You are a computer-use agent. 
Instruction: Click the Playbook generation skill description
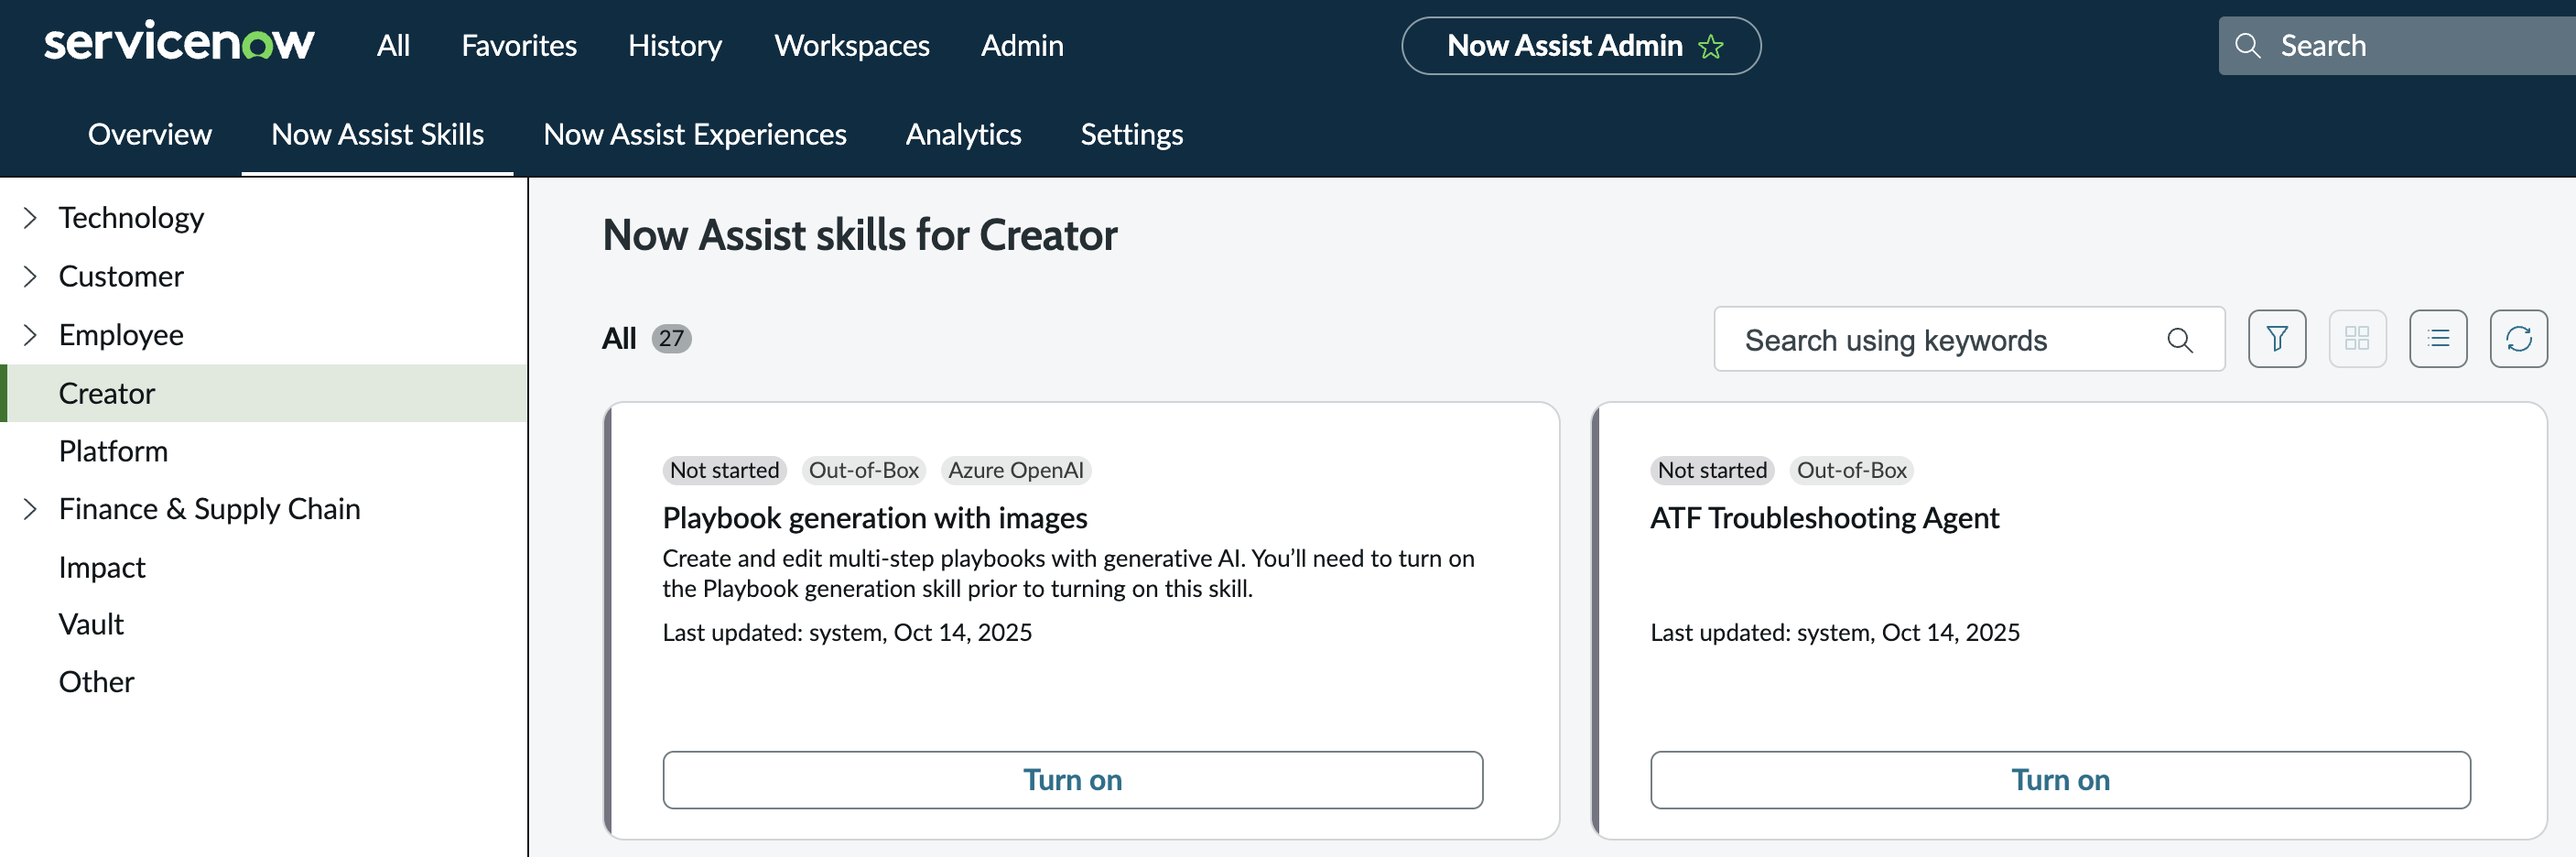point(1069,574)
